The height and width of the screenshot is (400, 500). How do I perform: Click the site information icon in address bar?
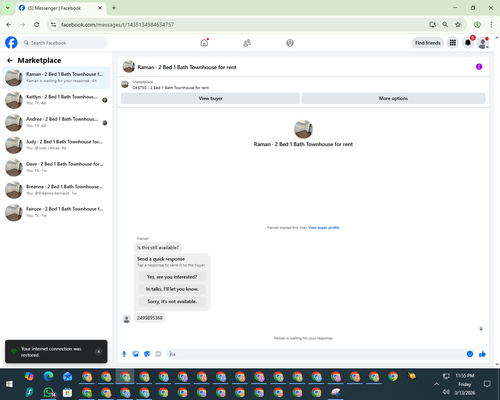(x=53, y=24)
